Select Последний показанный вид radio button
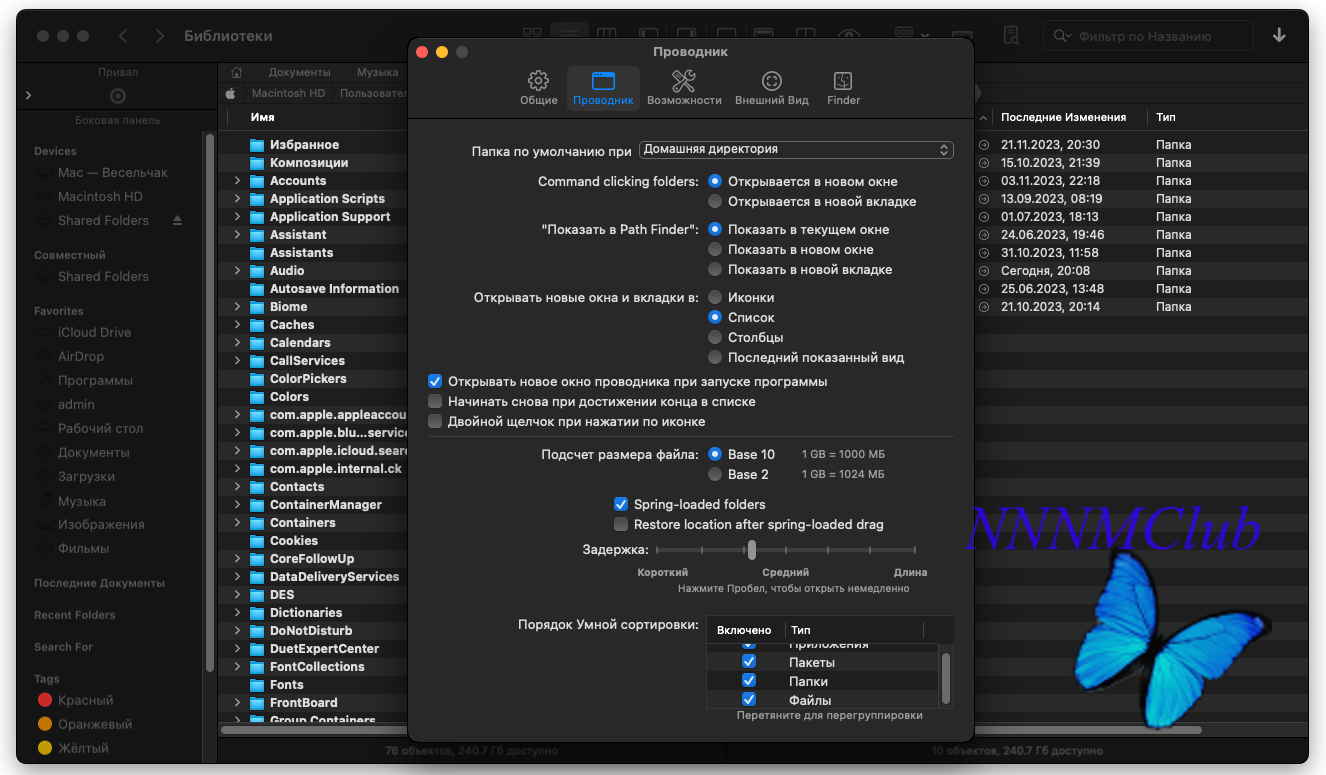This screenshot has height=775, width=1326. [x=715, y=357]
